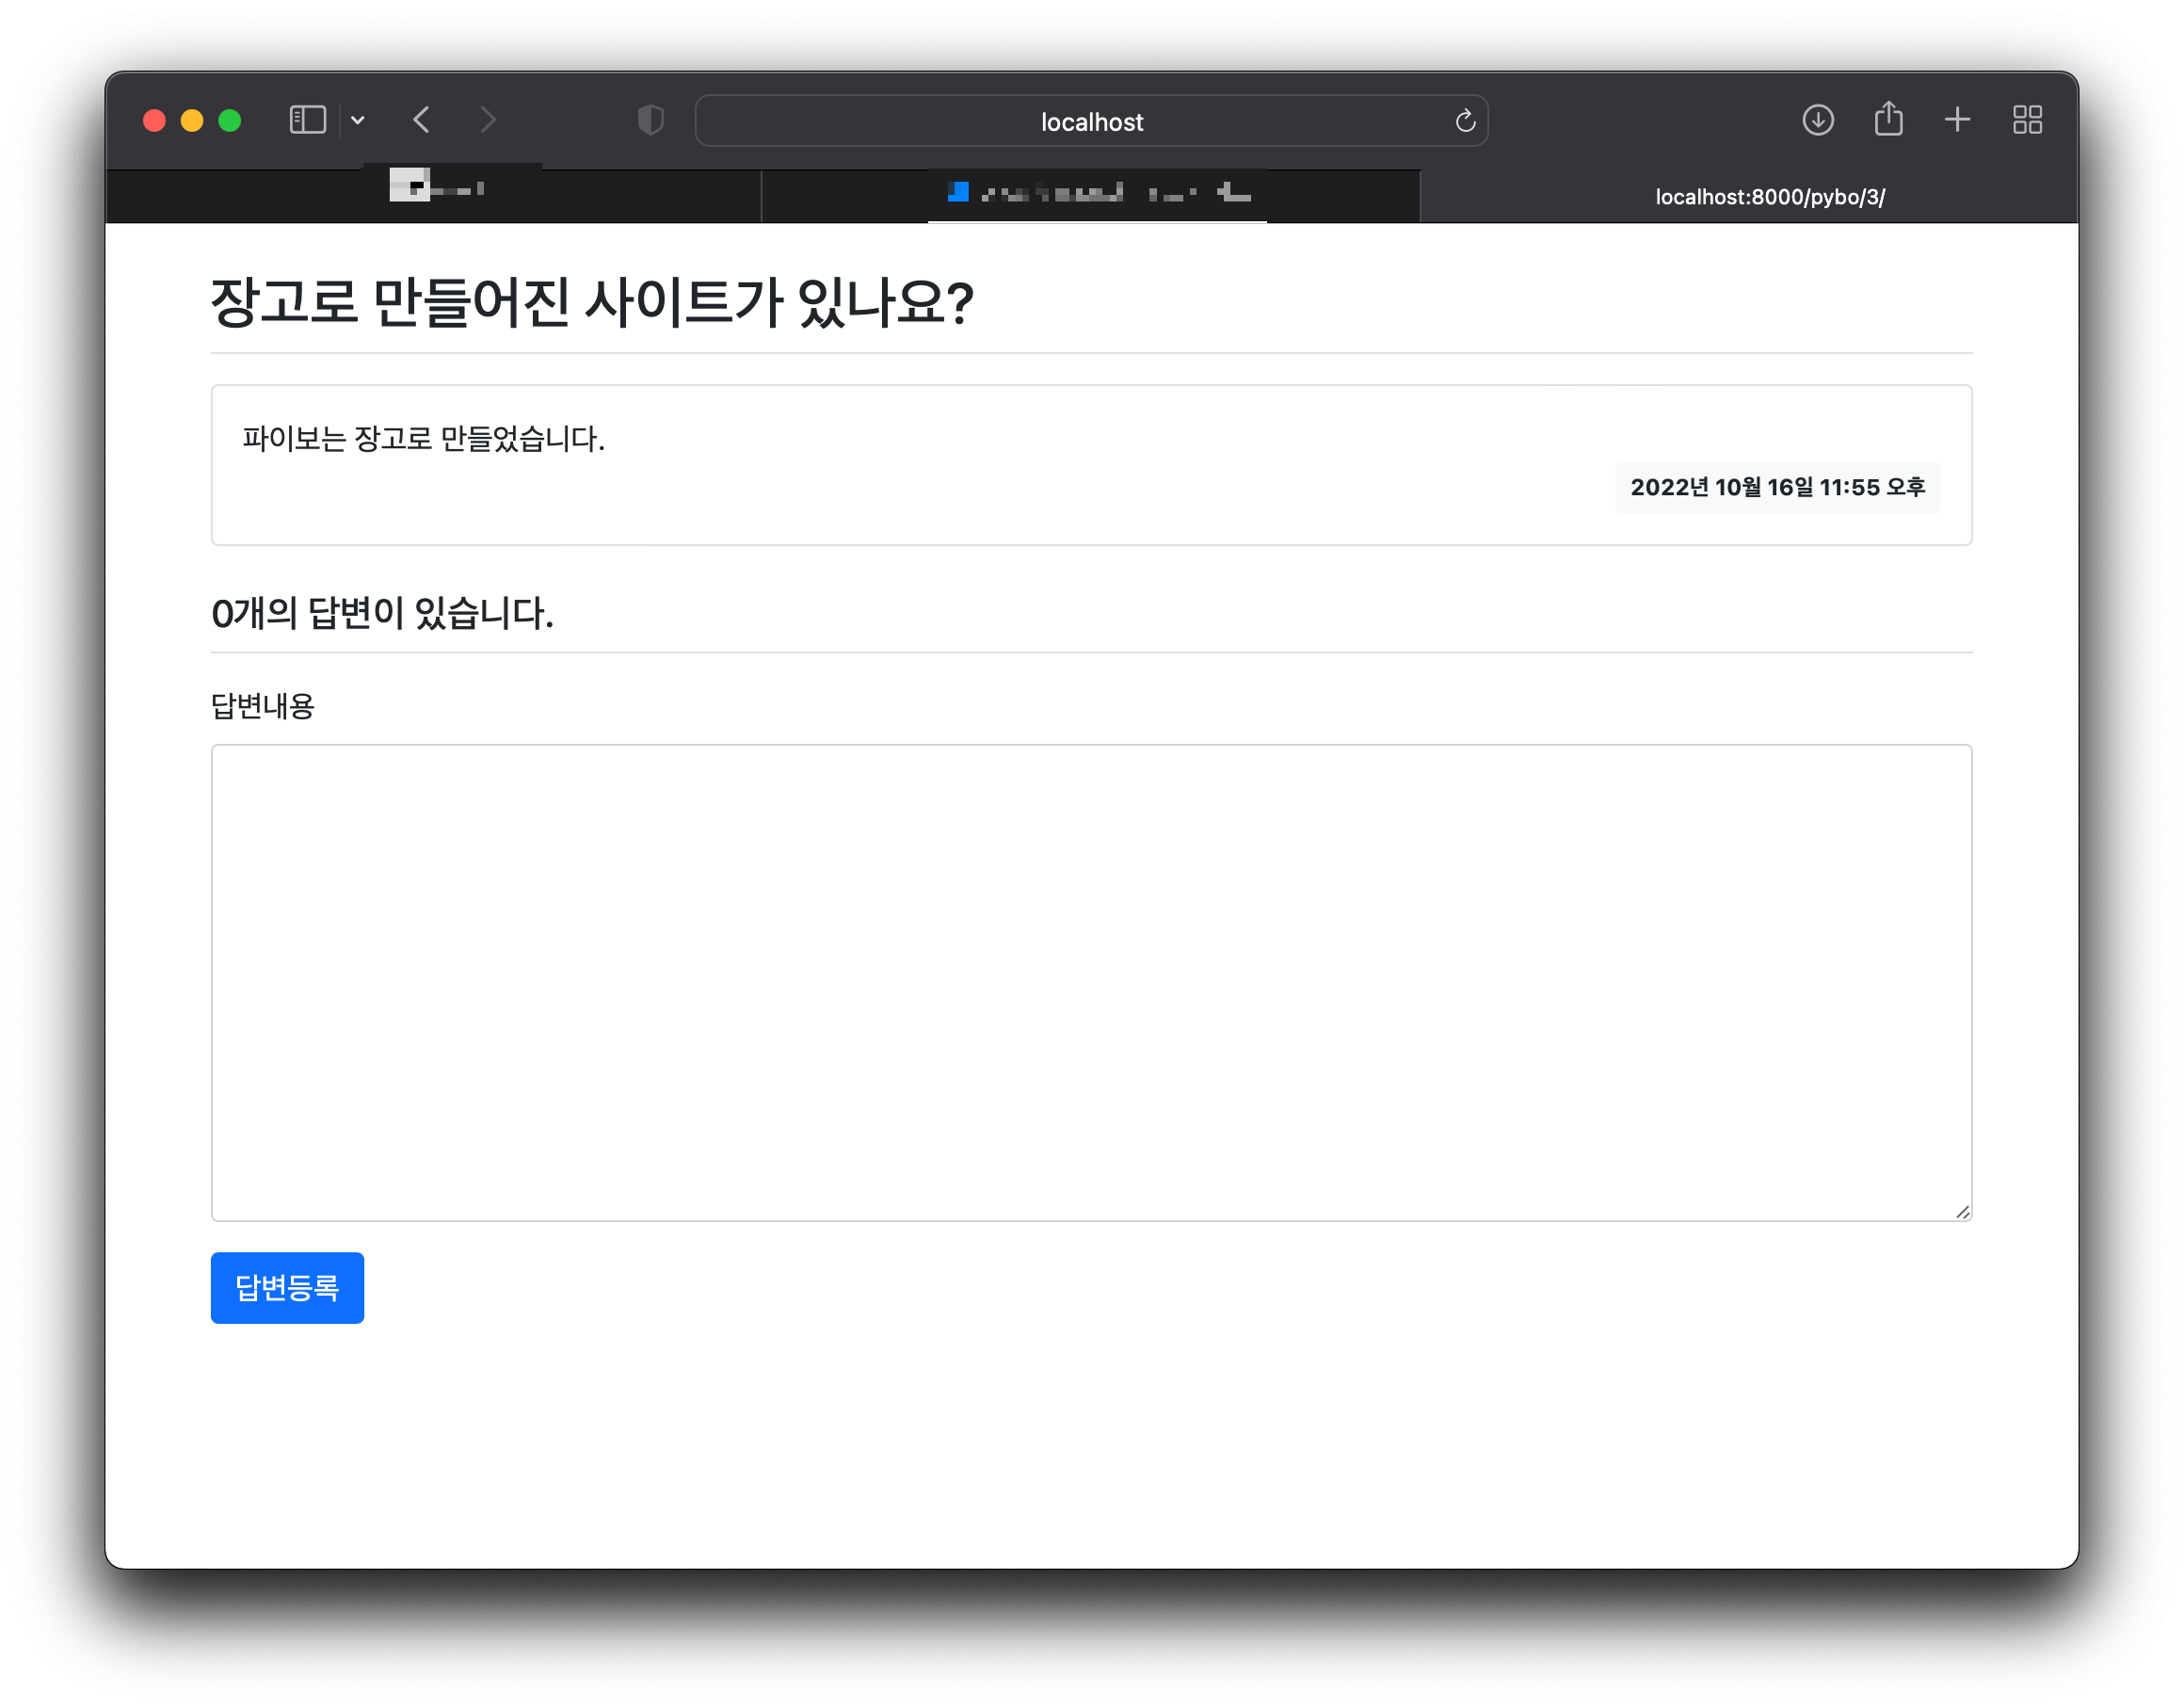Click the green full-screen window button
This screenshot has width=2184, height=1708.
point(230,121)
